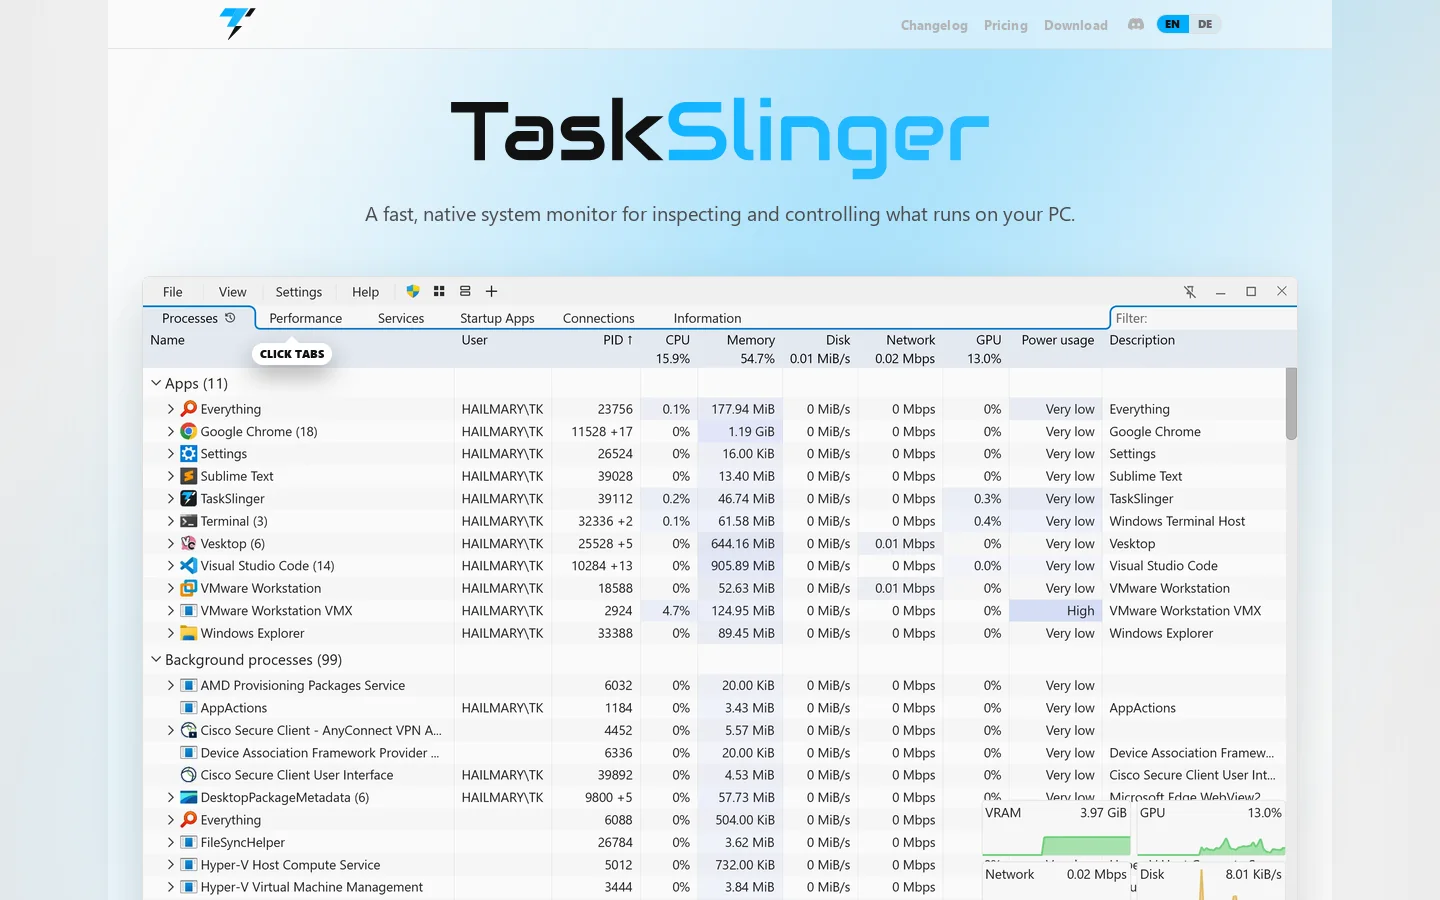Collapse the Apps (11) group
Screen dimensions: 1440x900
156,383
